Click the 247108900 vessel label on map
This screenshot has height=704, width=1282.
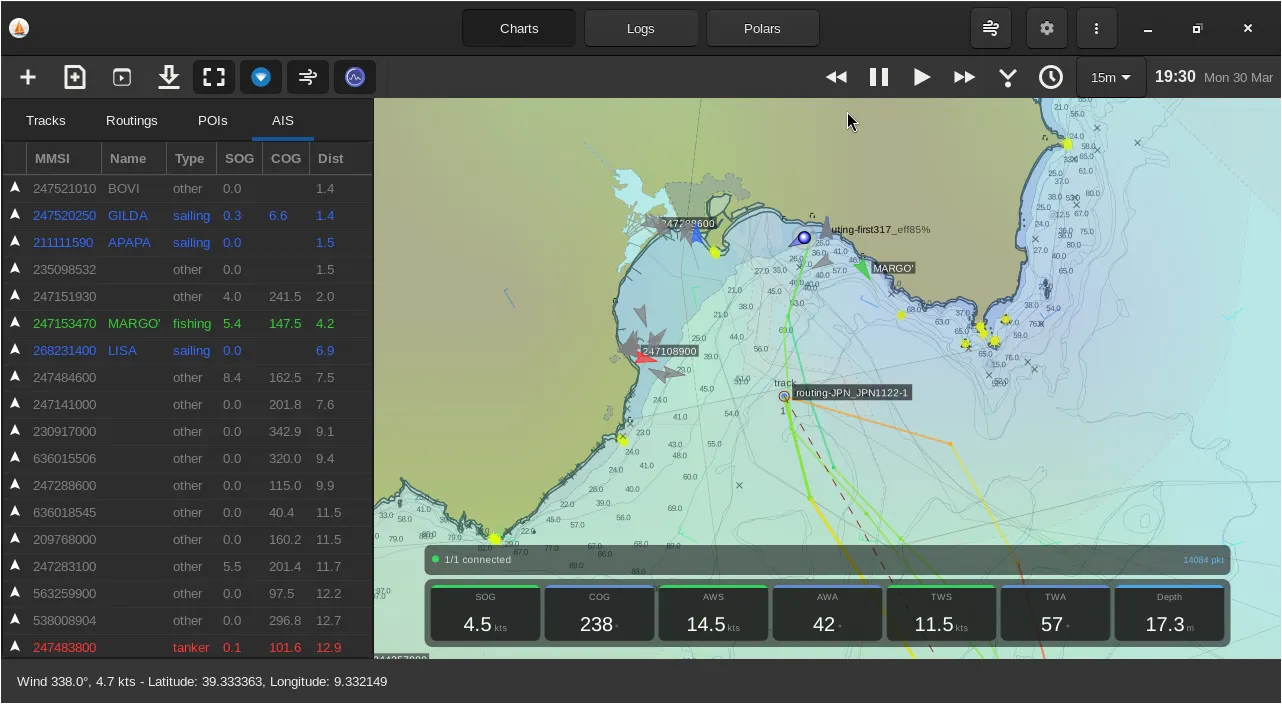(670, 351)
